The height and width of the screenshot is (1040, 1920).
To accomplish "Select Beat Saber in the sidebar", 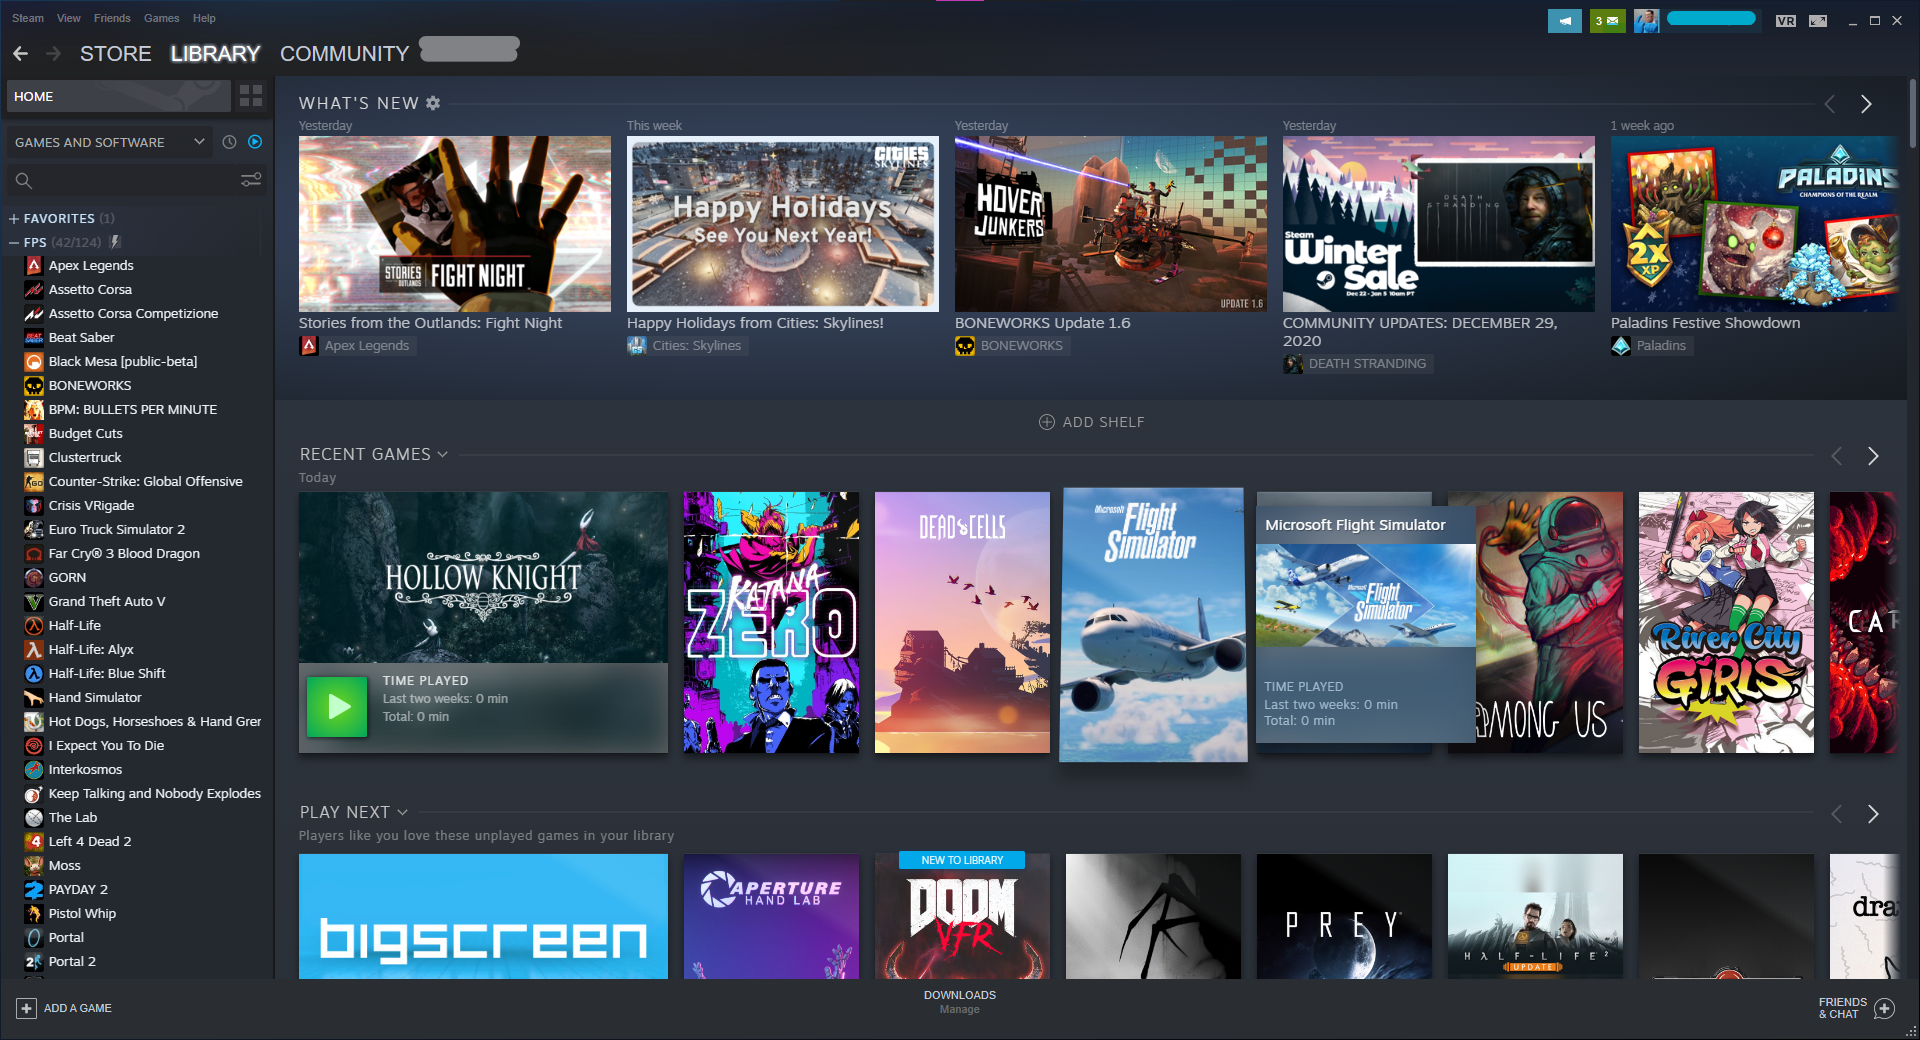I will [82, 337].
